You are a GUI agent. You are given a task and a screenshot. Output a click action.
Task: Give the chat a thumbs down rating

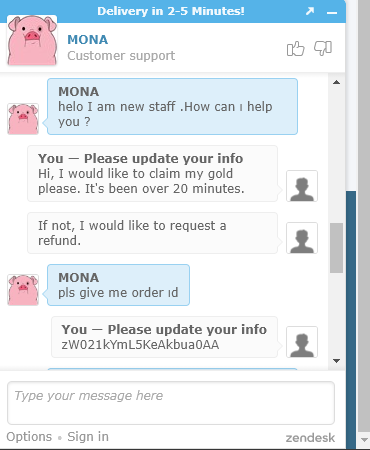pos(323,48)
